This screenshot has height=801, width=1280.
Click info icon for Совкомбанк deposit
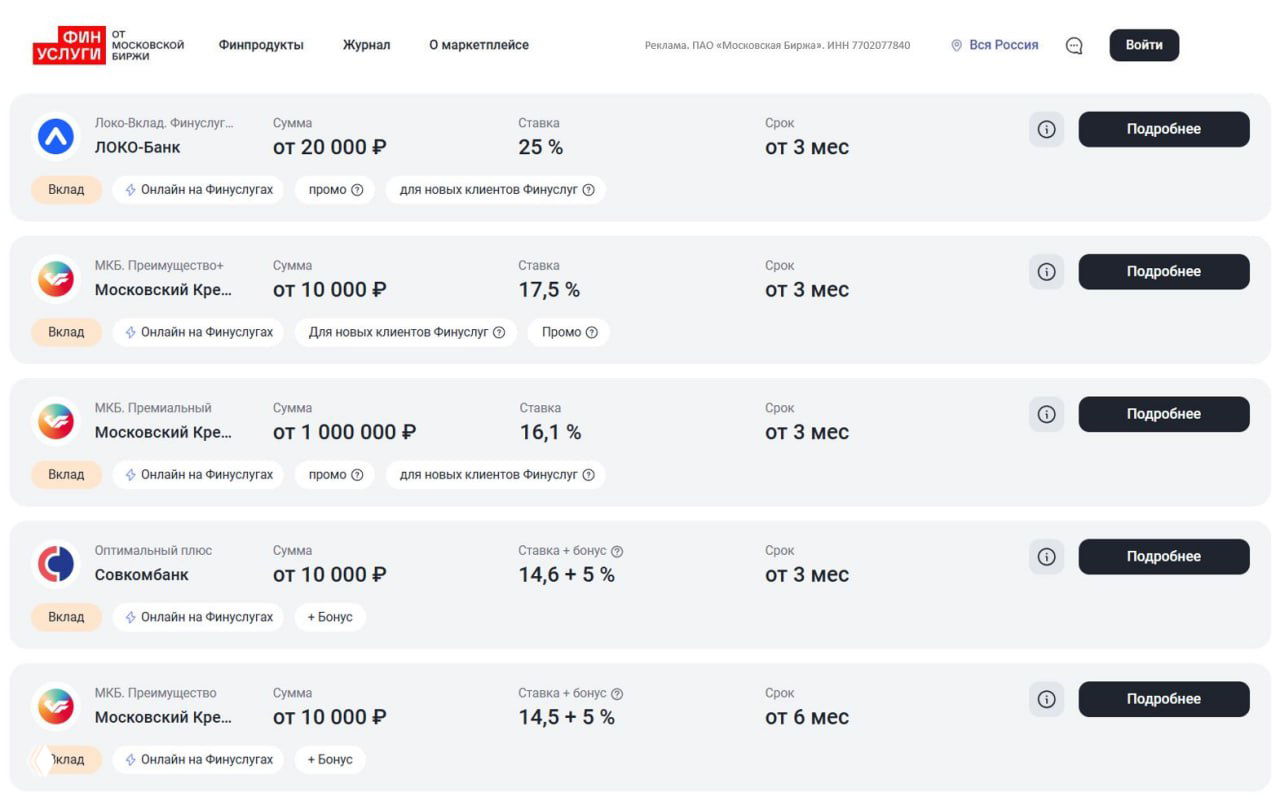point(1046,557)
